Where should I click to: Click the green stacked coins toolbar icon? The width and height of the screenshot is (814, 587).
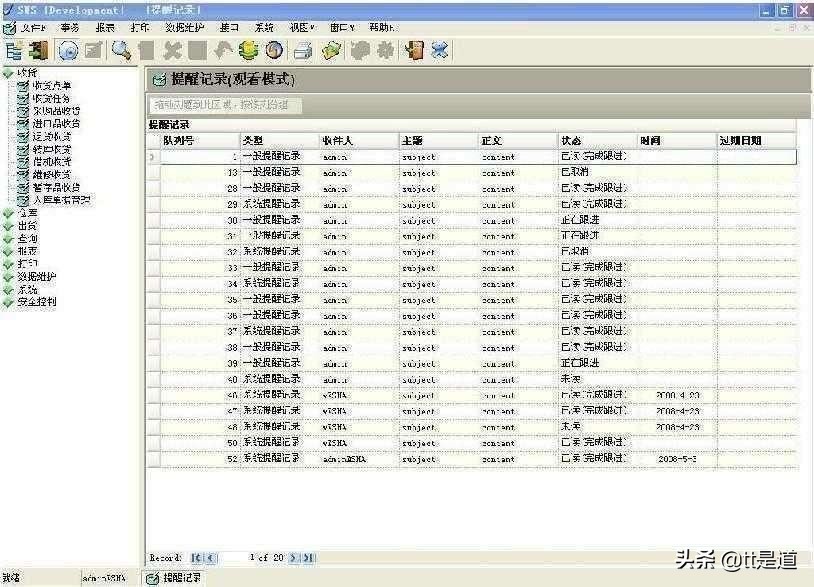pyautogui.click(x=249, y=50)
